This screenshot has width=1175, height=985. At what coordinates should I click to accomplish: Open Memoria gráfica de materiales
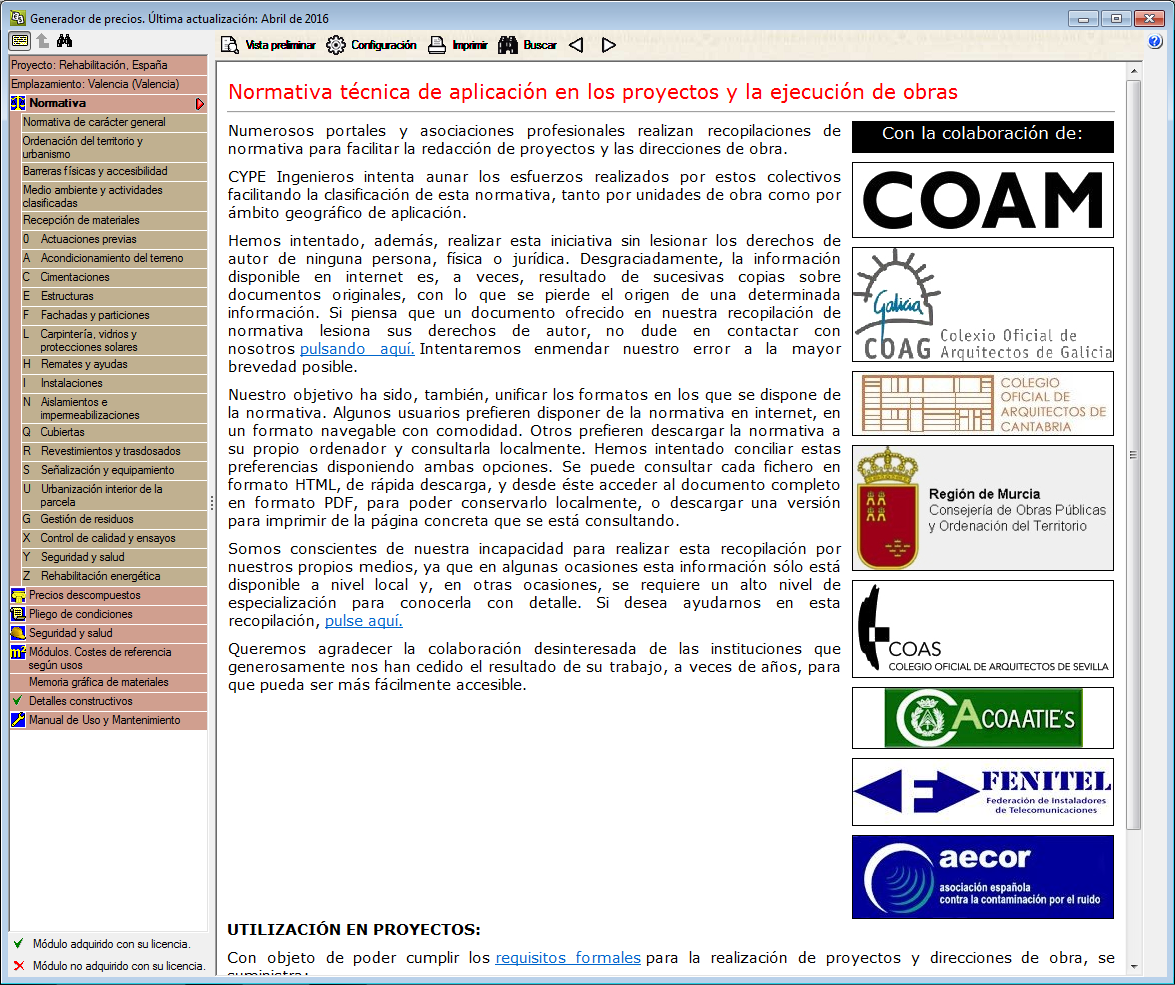click(x=109, y=682)
